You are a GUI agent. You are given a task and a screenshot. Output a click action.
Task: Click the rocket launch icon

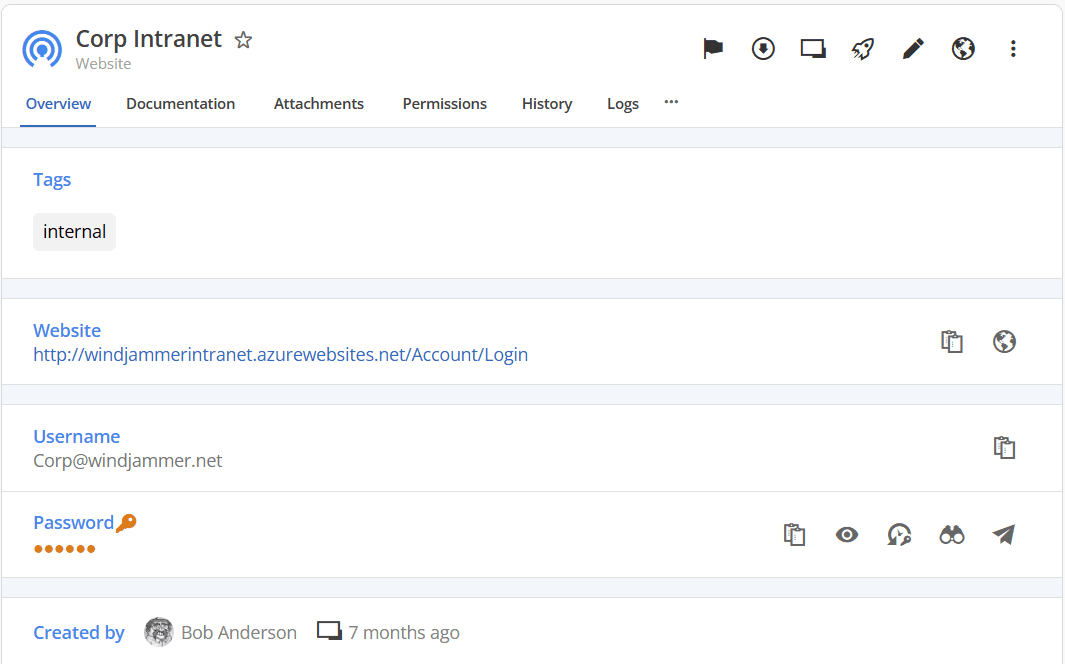[x=863, y=49]
